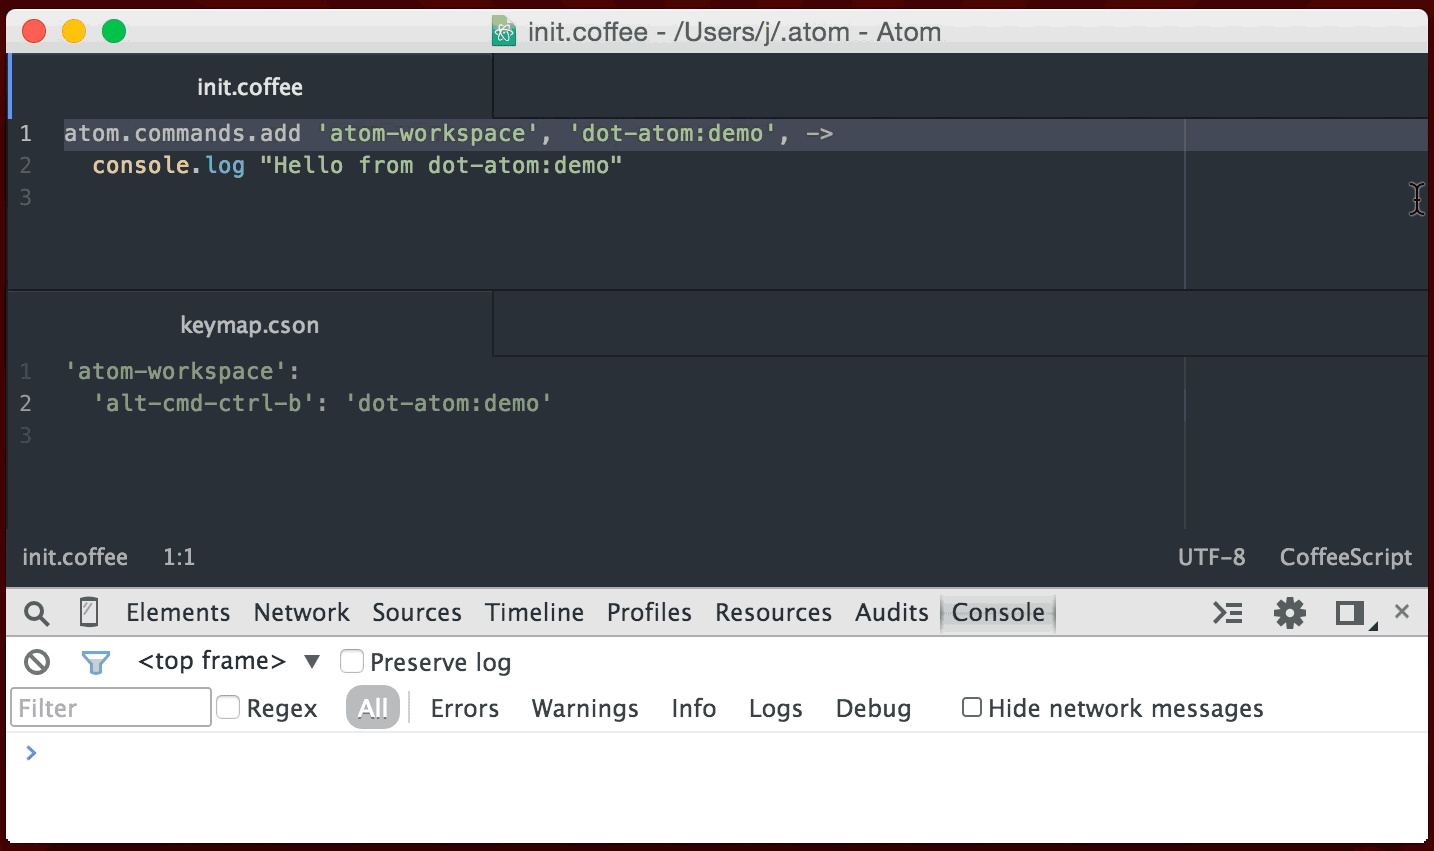Show the drawer with the prompt-lines icon
Viewport: 1434px width, 851px height.
tap(1228, 612)
